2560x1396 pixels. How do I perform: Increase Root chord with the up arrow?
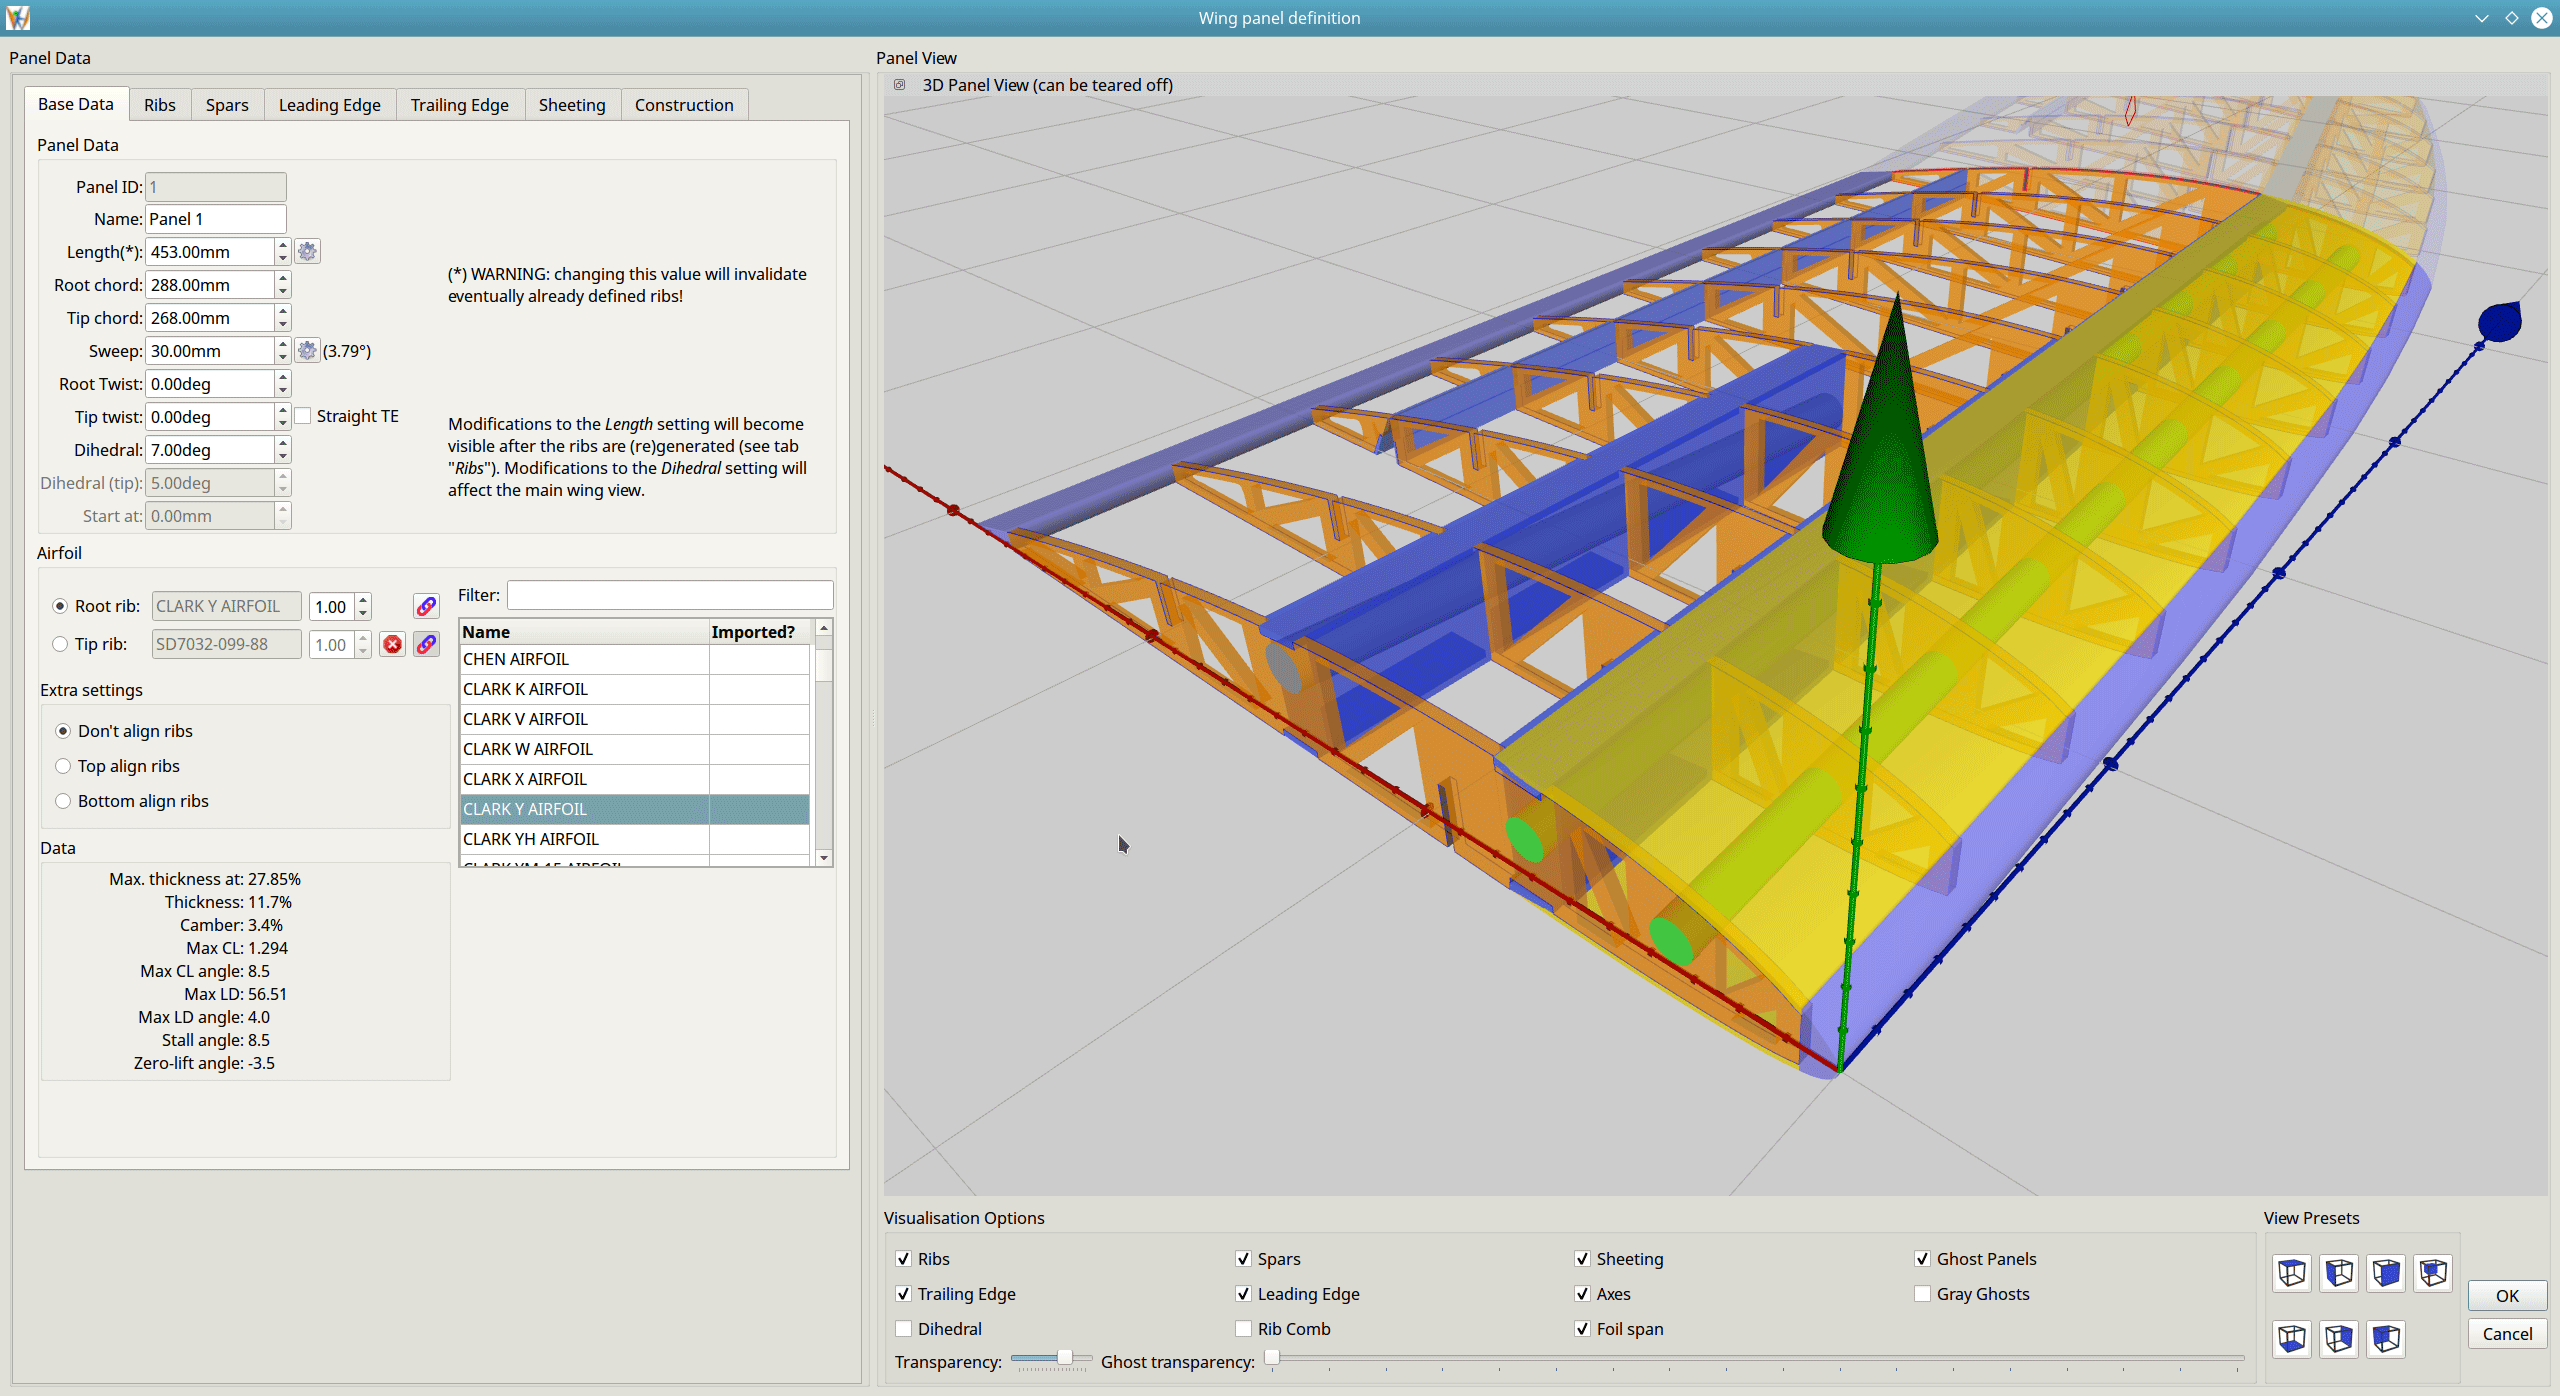point(283,279)
